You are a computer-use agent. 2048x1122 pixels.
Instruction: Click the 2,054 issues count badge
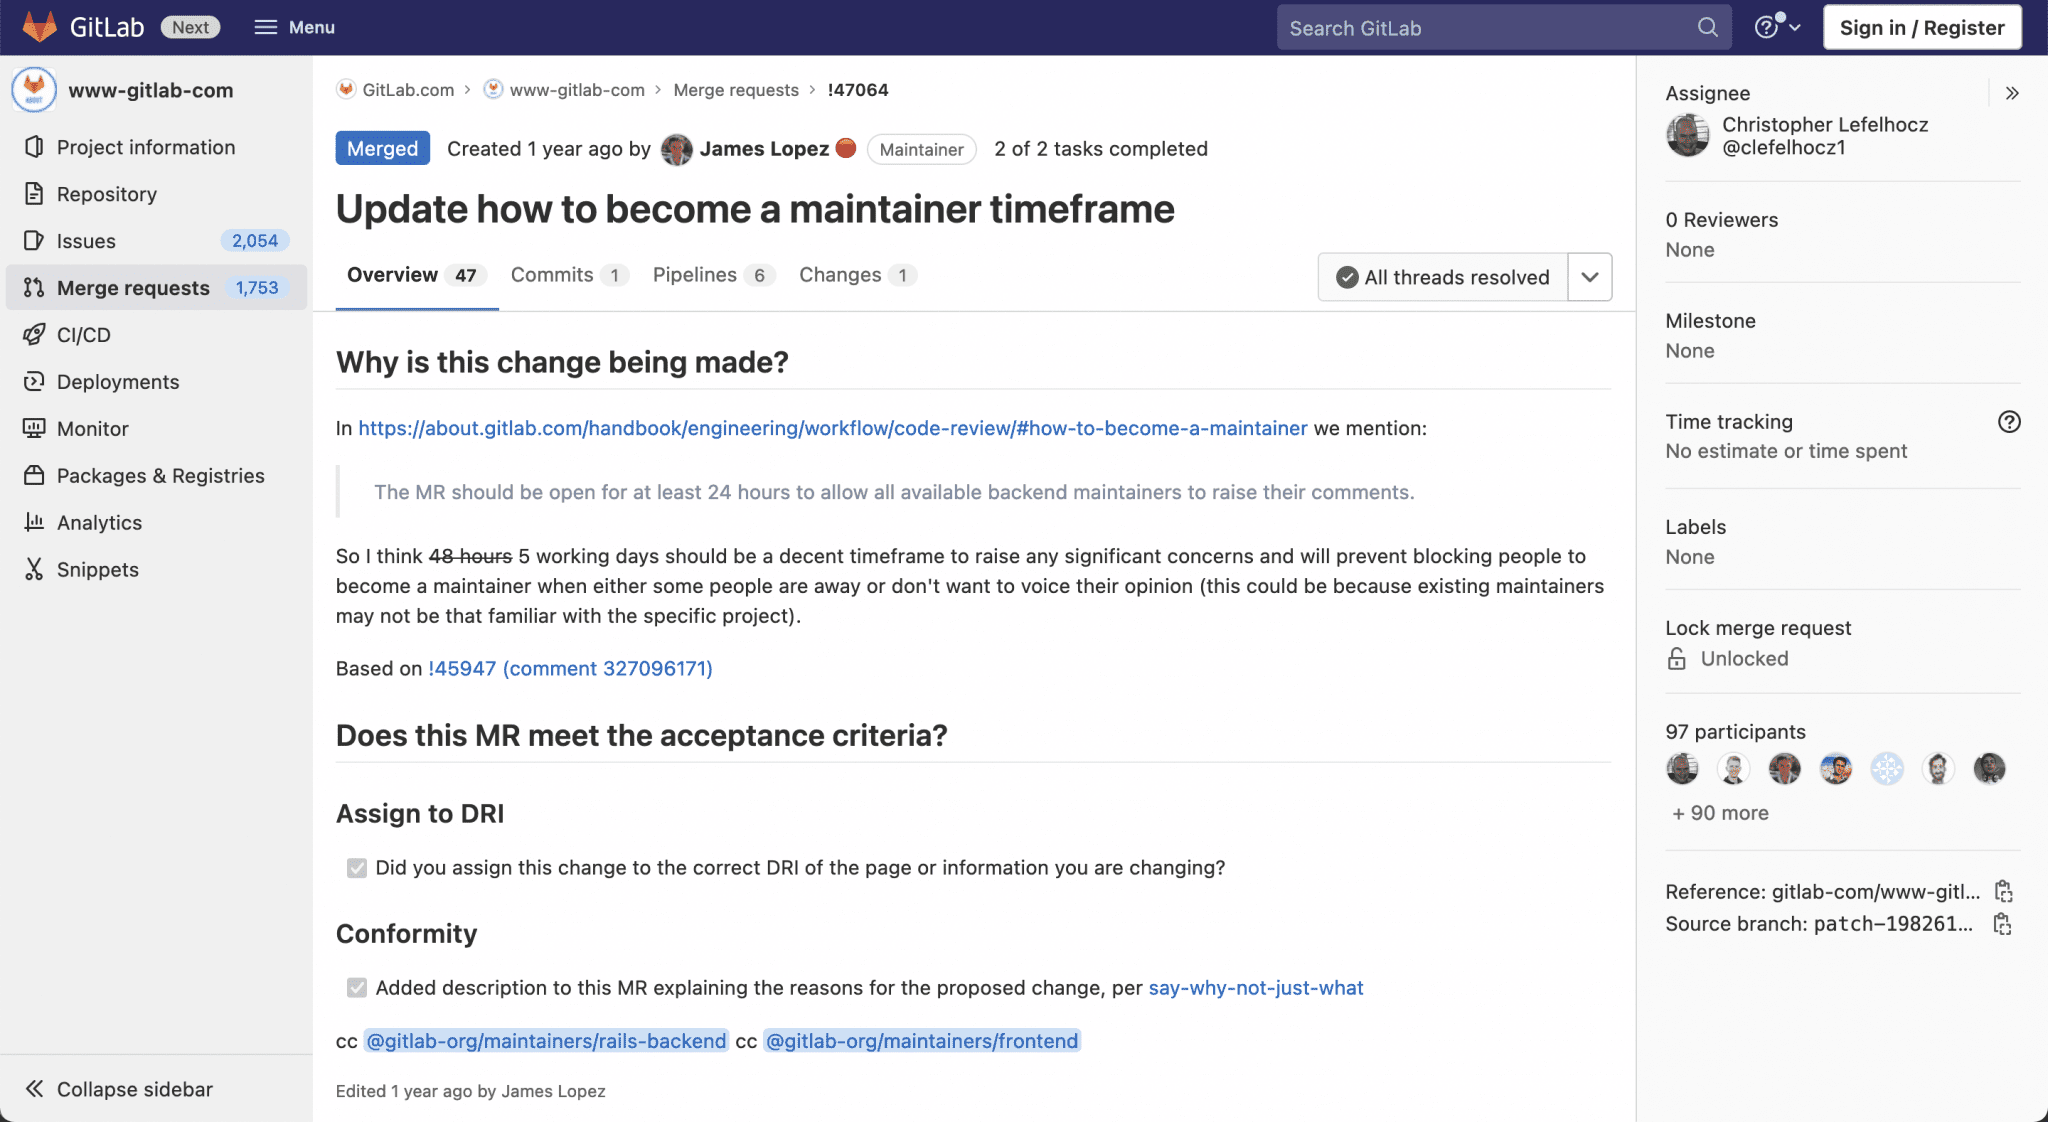(x=255, y=241)
